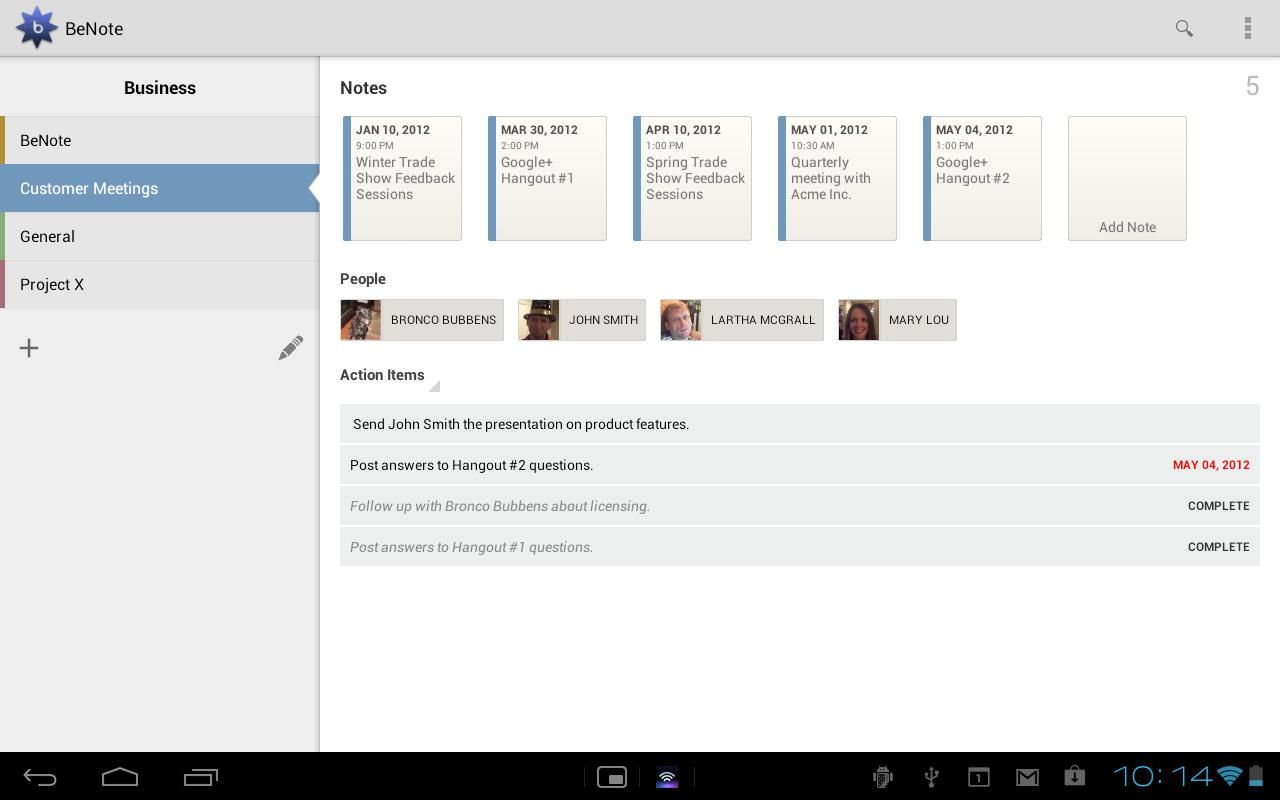Tap the BeNote app logo
Screen dimensions: 1280x800
tap(37, 28)
